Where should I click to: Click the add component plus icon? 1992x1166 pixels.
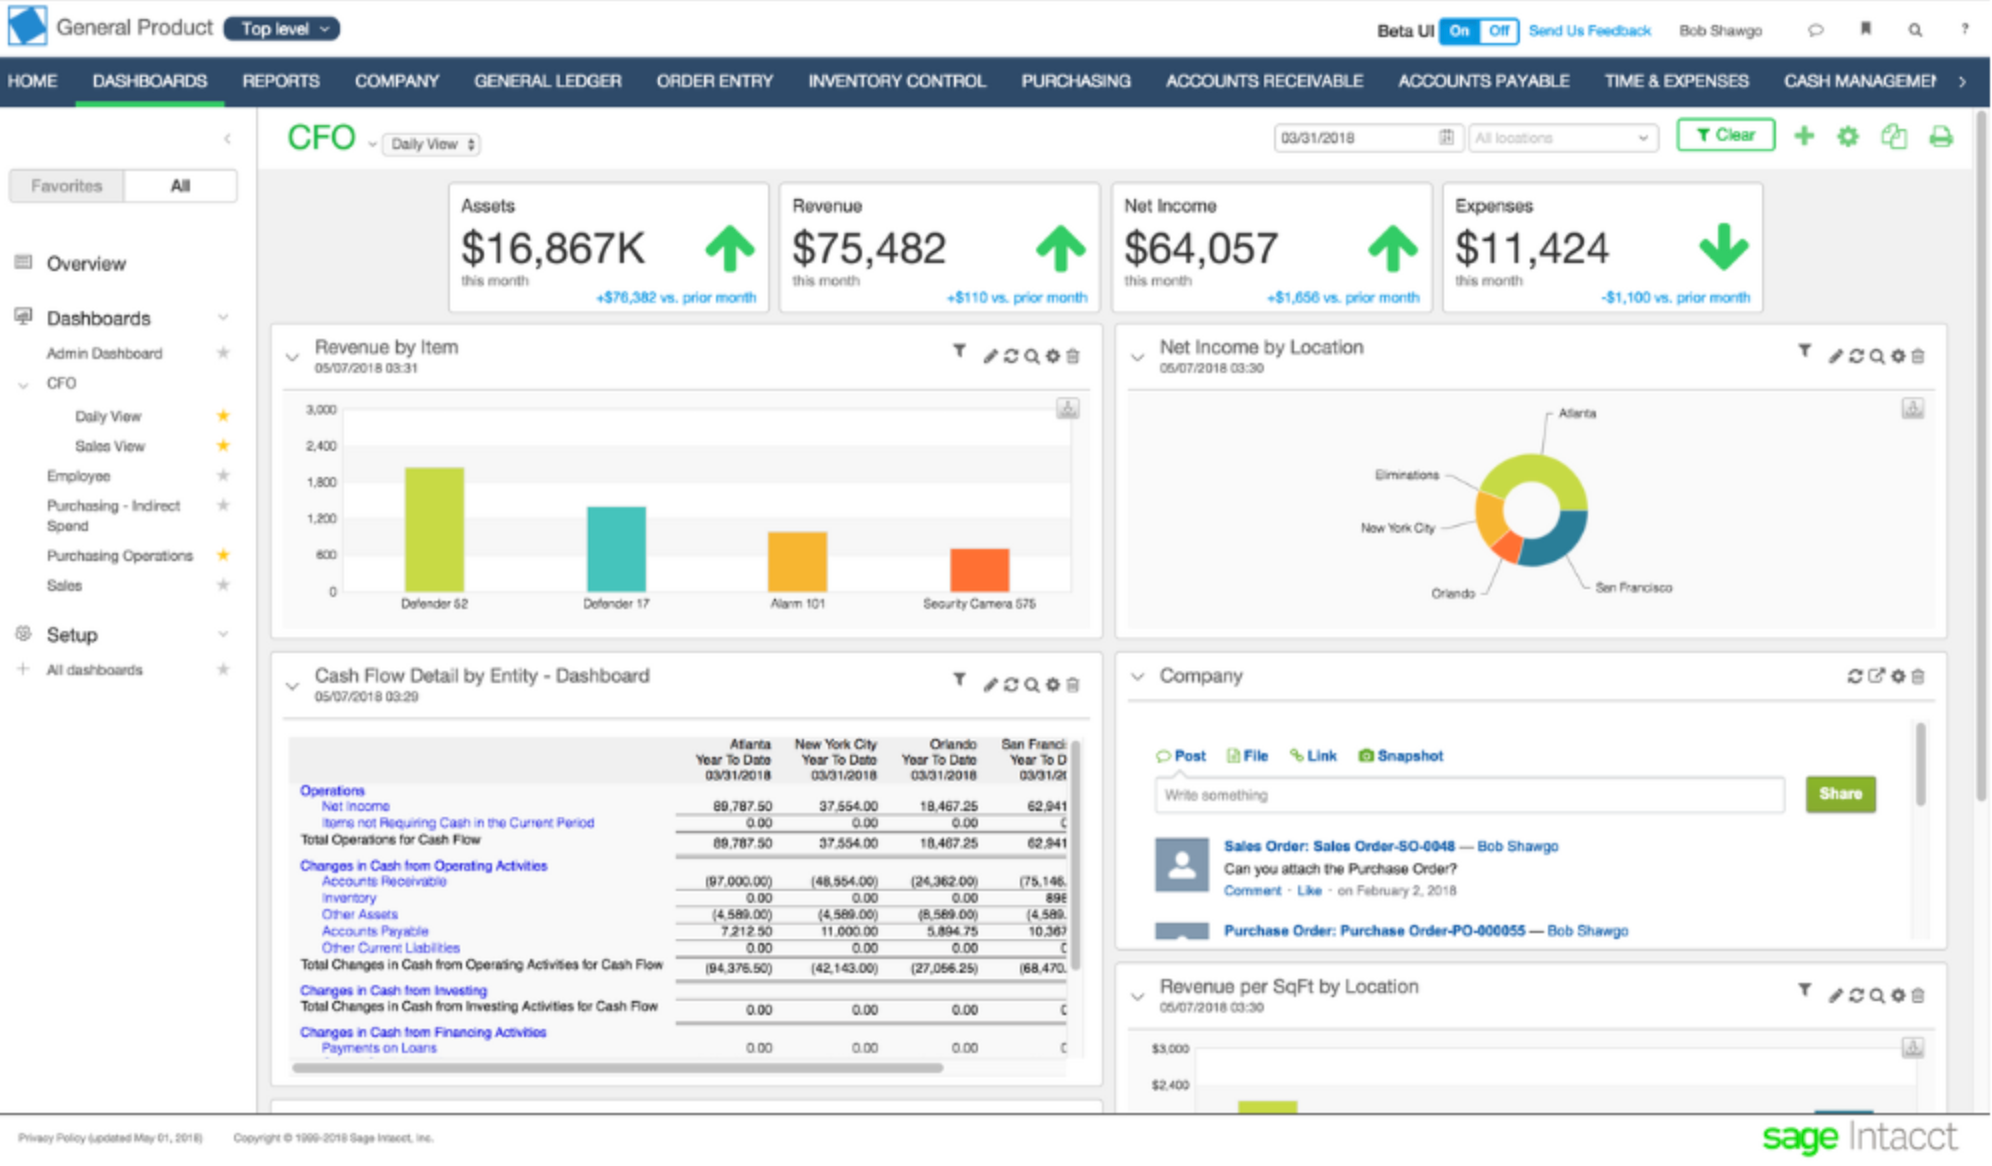point(1803,137)
